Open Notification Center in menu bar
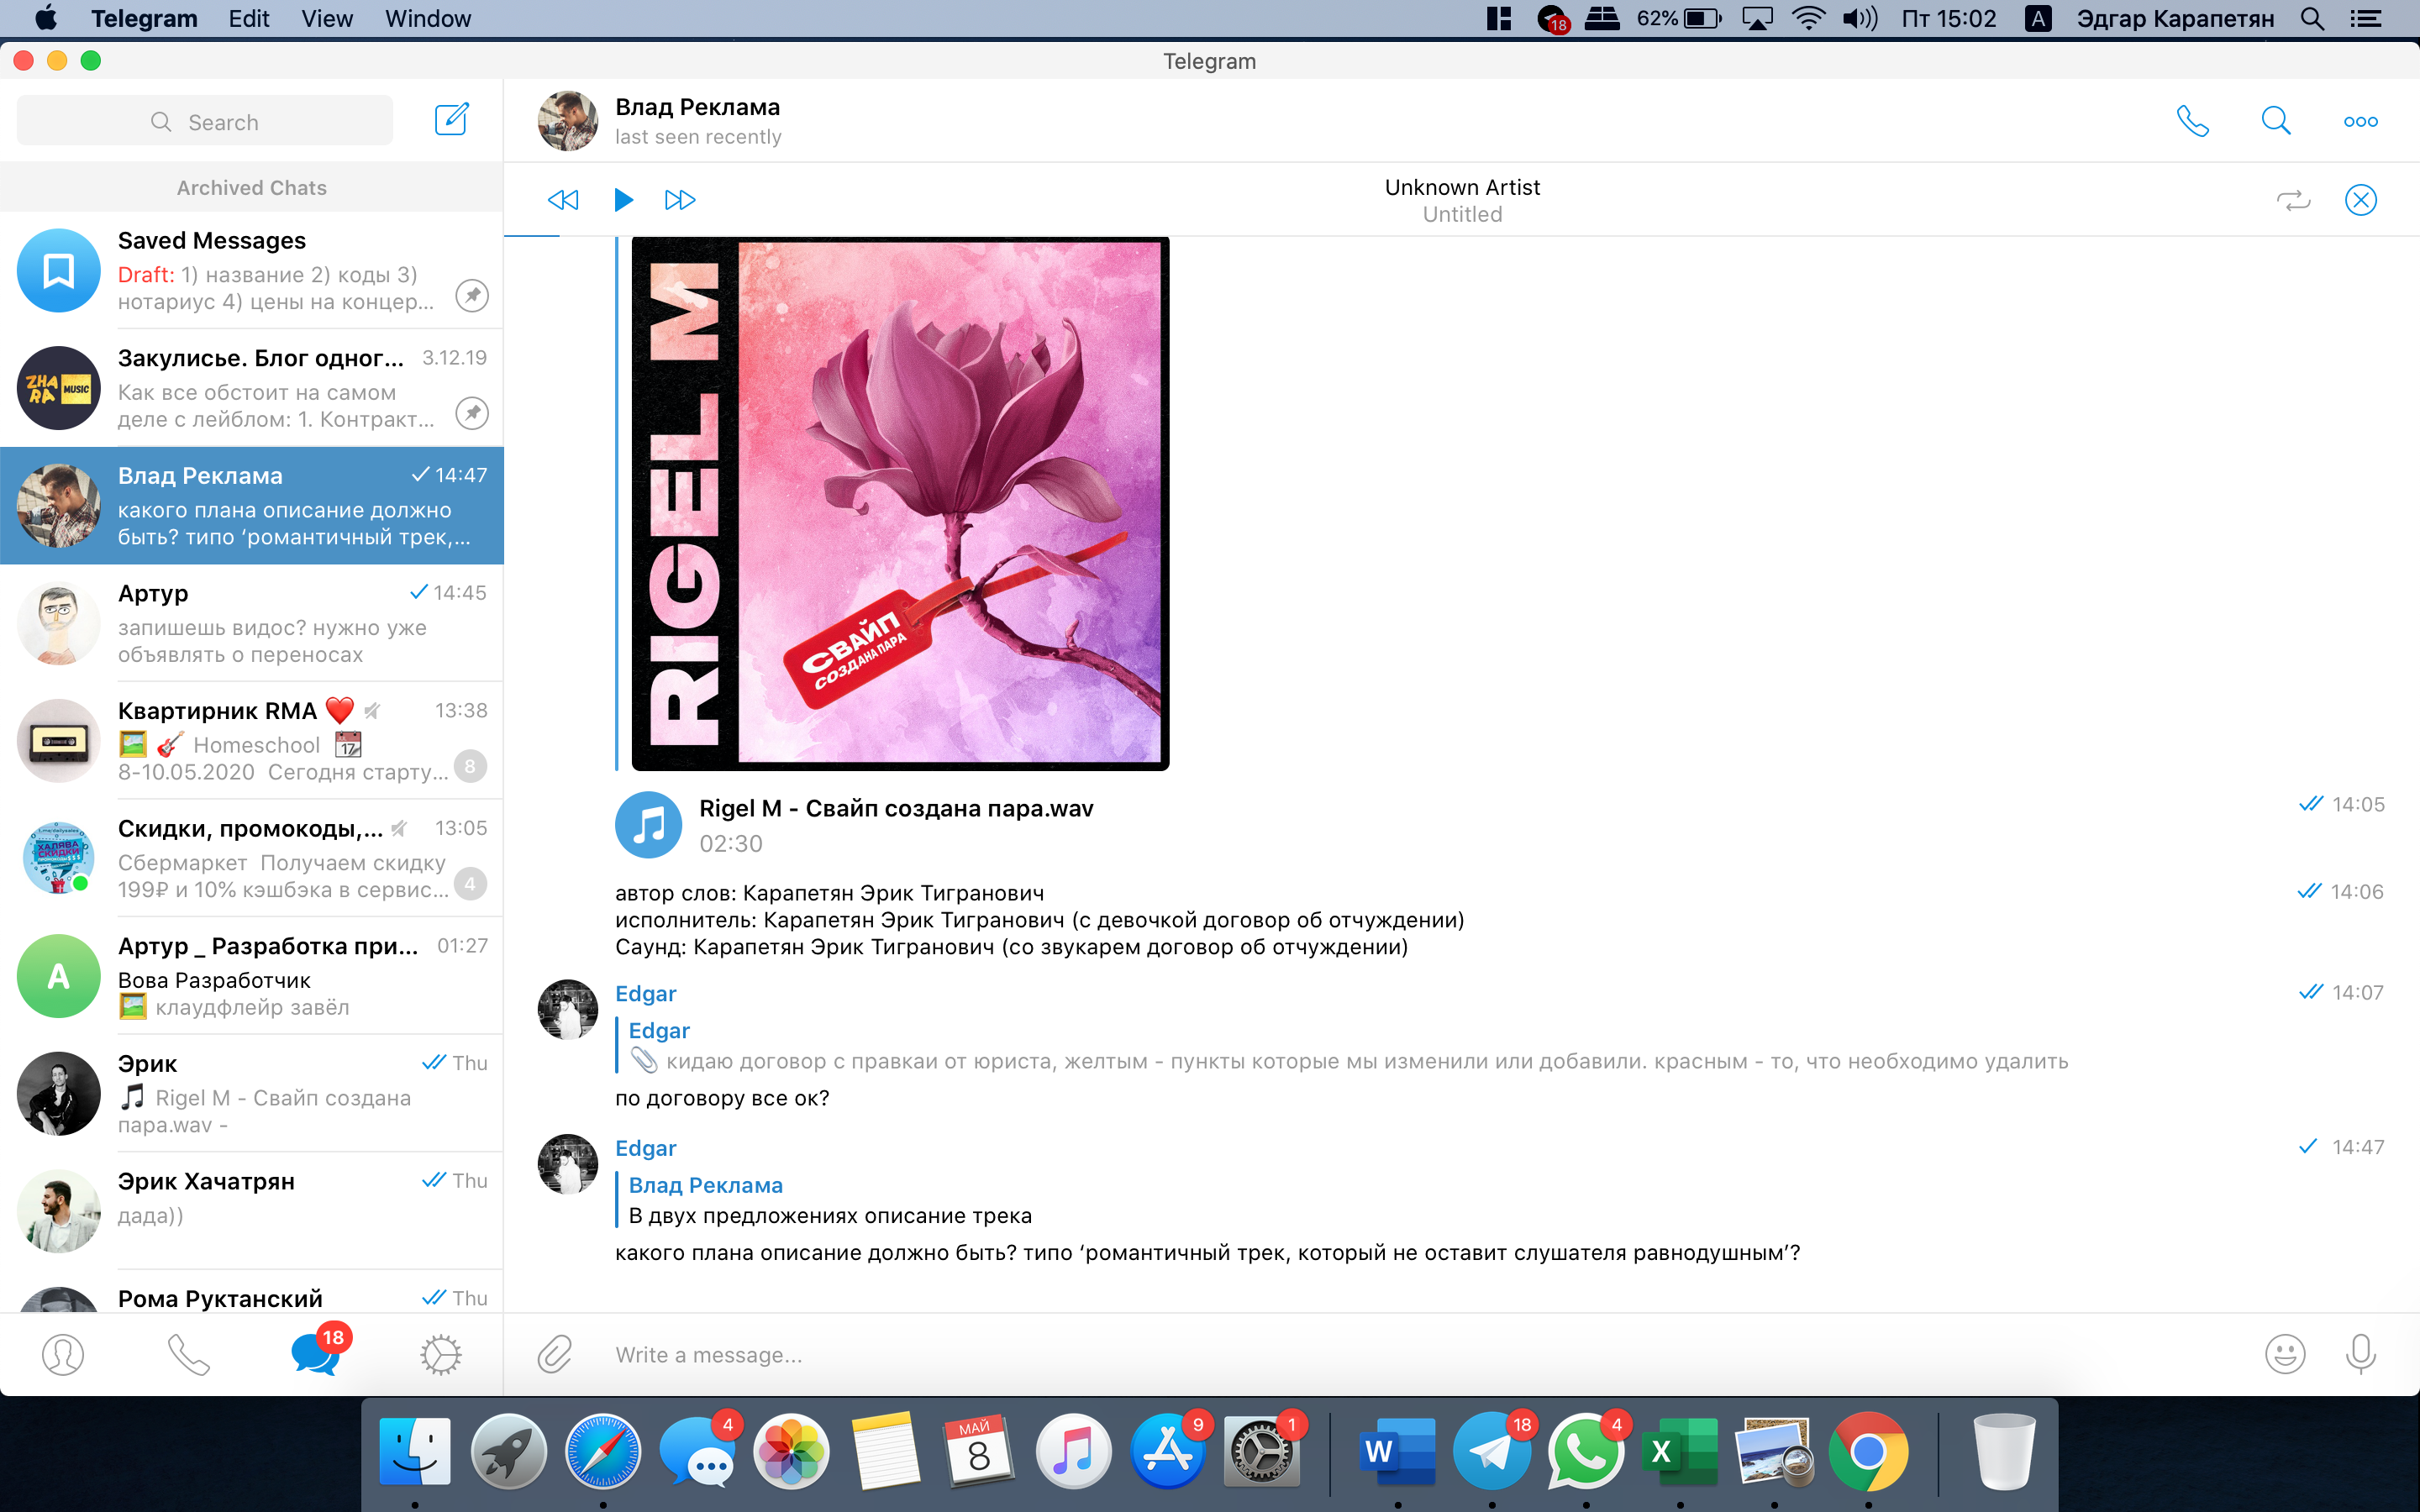 tap(2367, 18)
